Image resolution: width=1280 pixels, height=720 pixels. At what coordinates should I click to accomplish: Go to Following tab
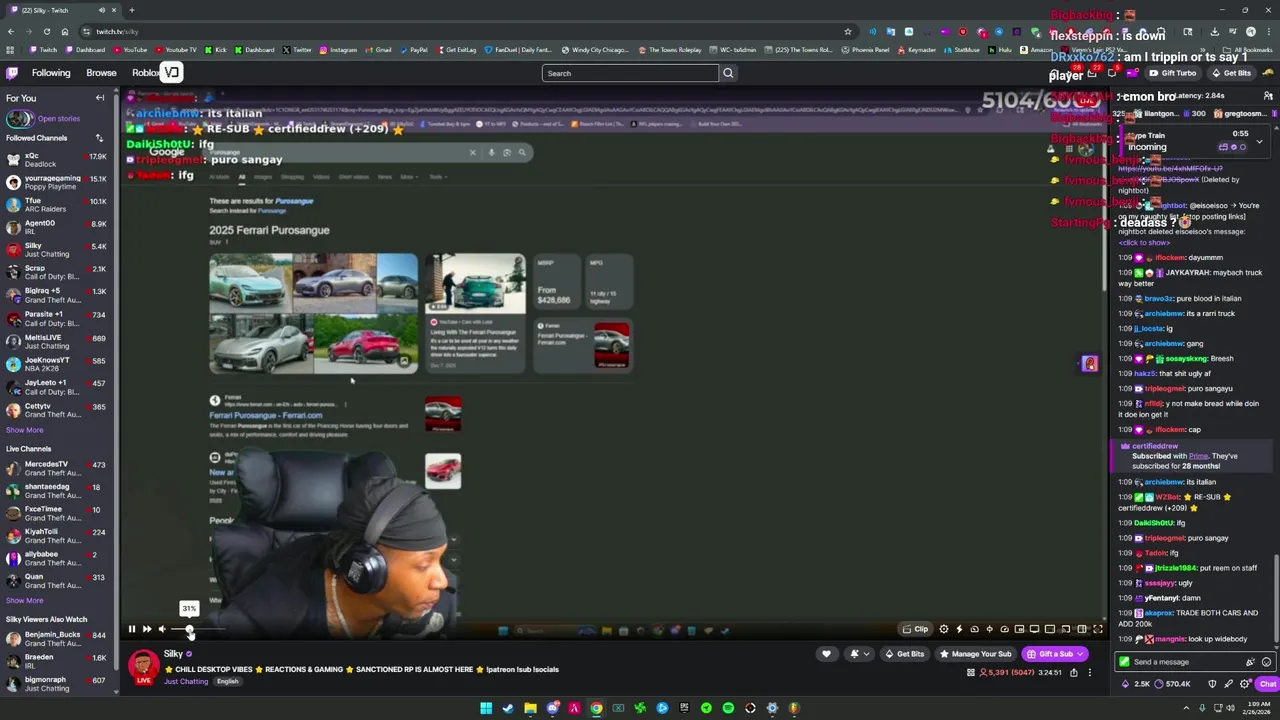(51, 73)
